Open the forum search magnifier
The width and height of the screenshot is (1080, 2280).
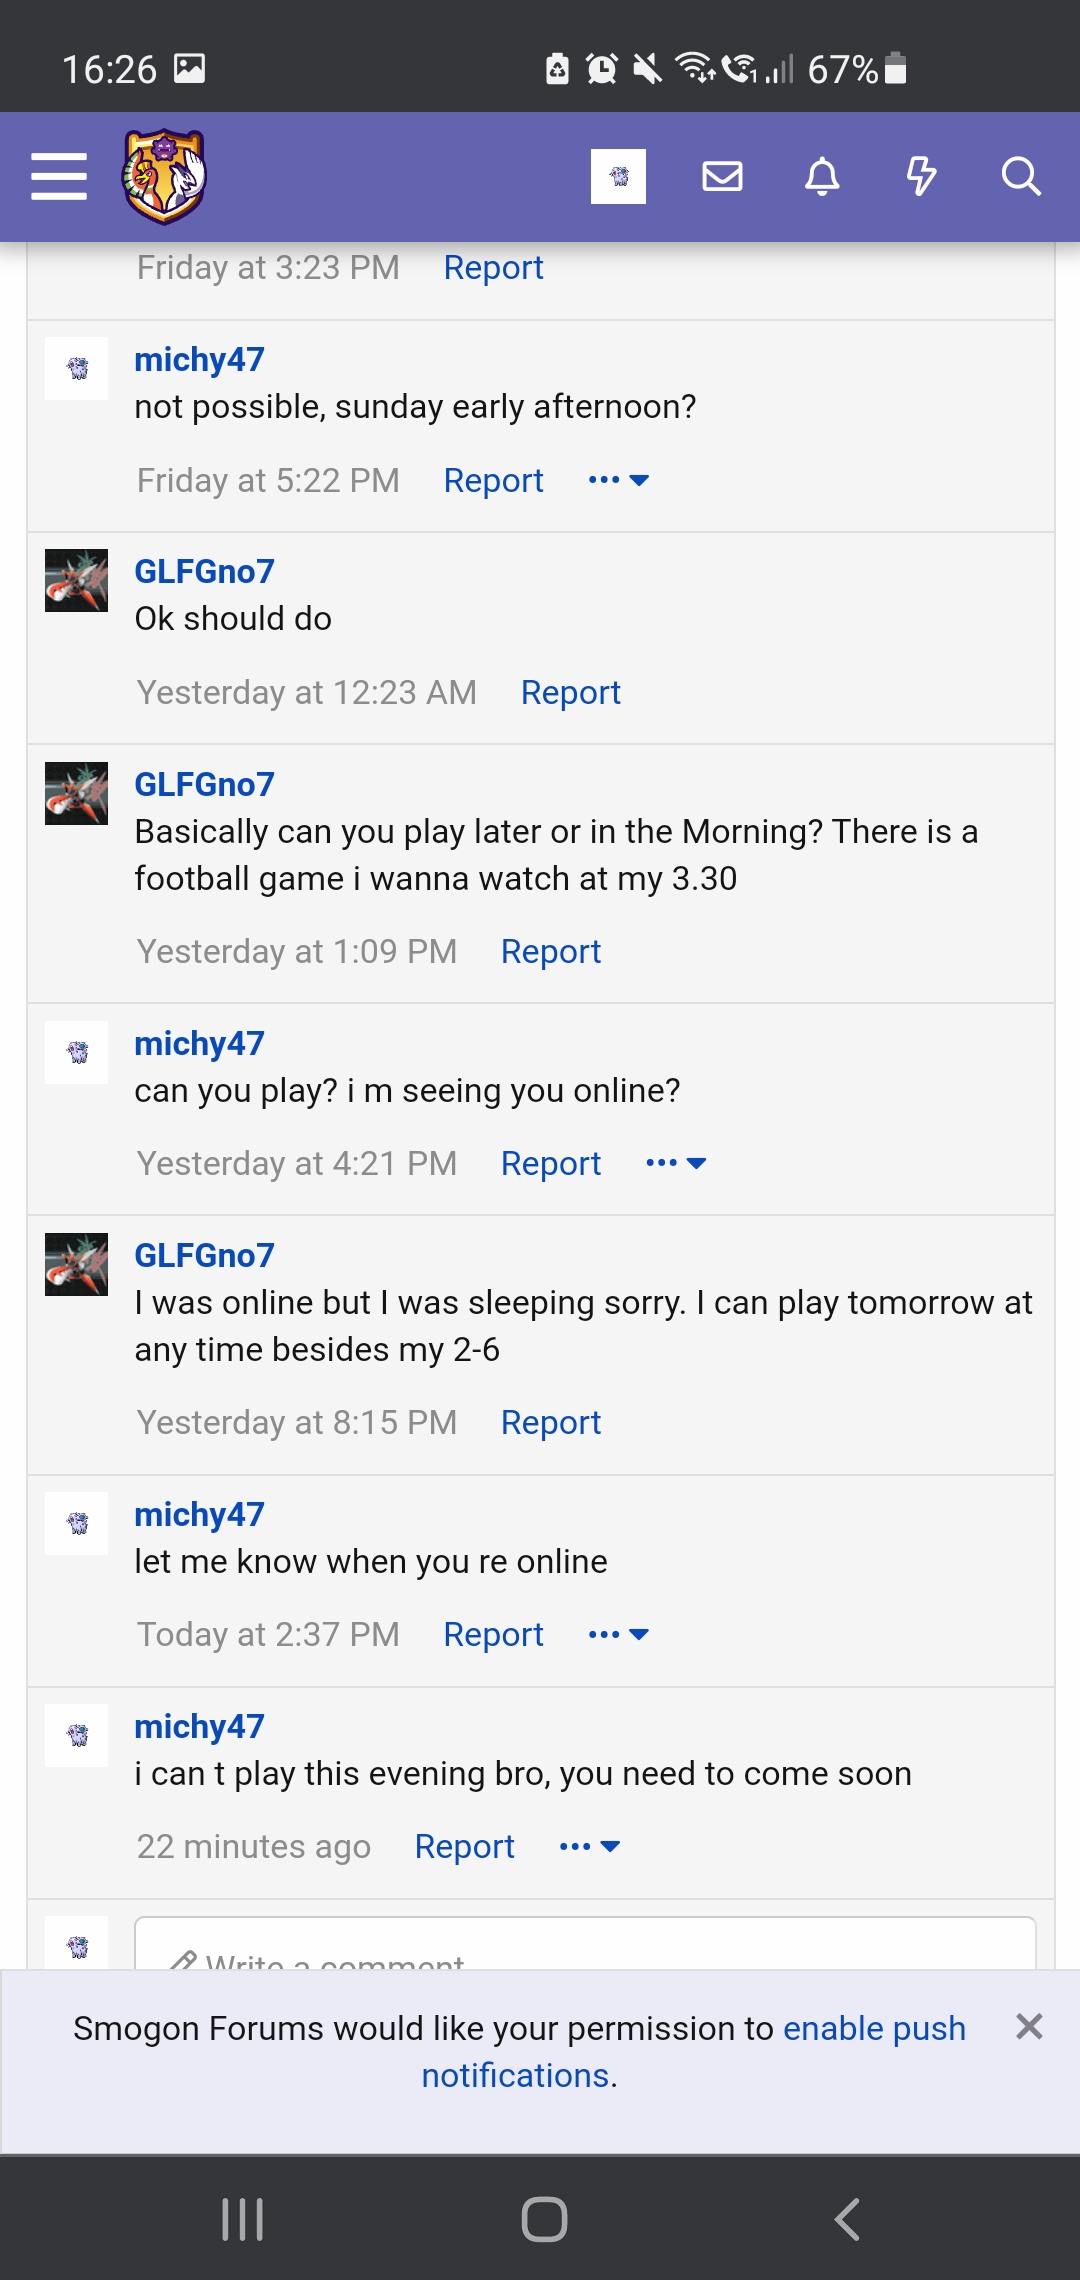tap(1021, 177)
